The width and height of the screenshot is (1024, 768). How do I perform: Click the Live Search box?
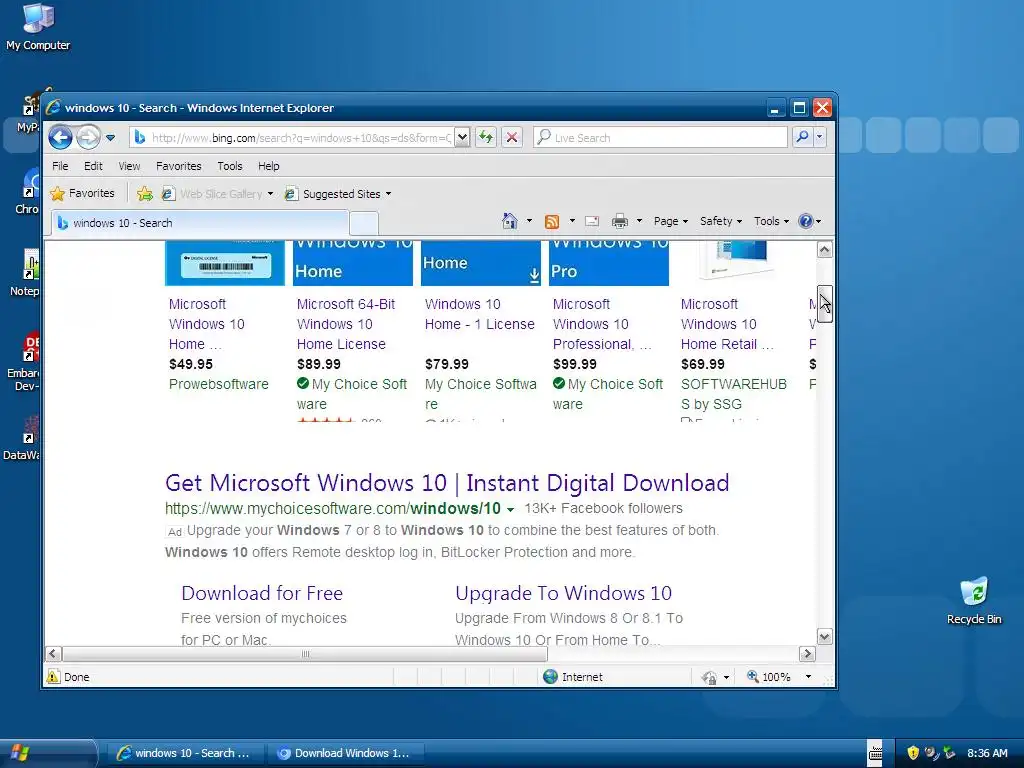(x=660, y=138)
